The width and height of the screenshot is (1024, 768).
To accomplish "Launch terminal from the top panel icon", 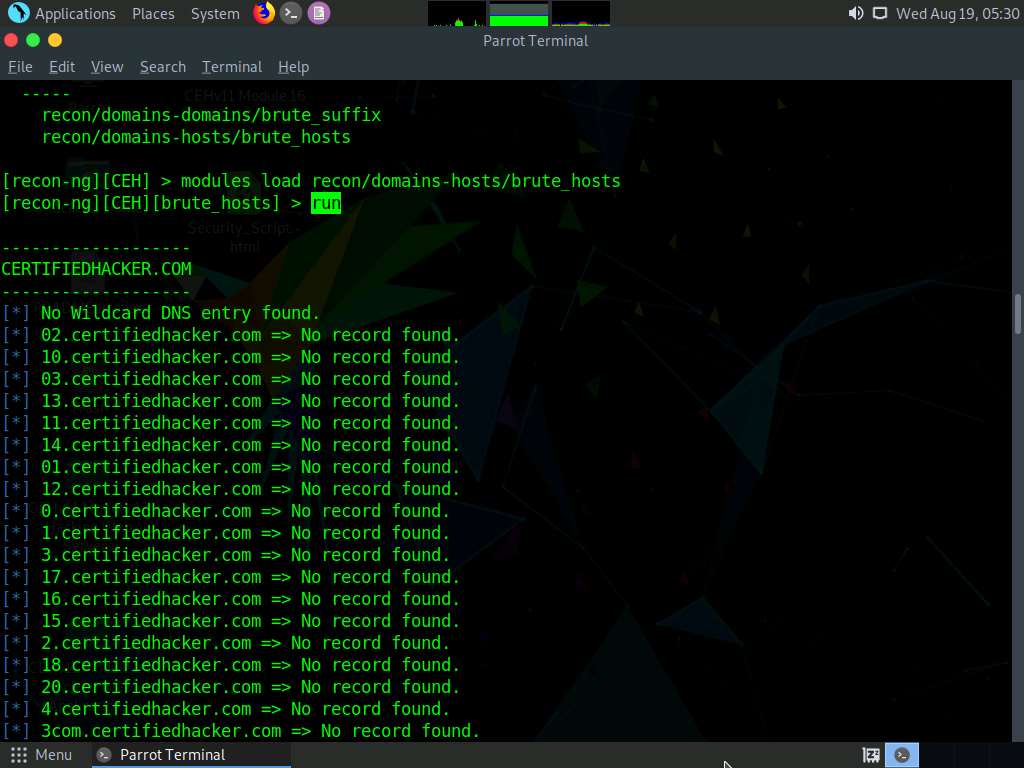I will [x=291, y=13].
